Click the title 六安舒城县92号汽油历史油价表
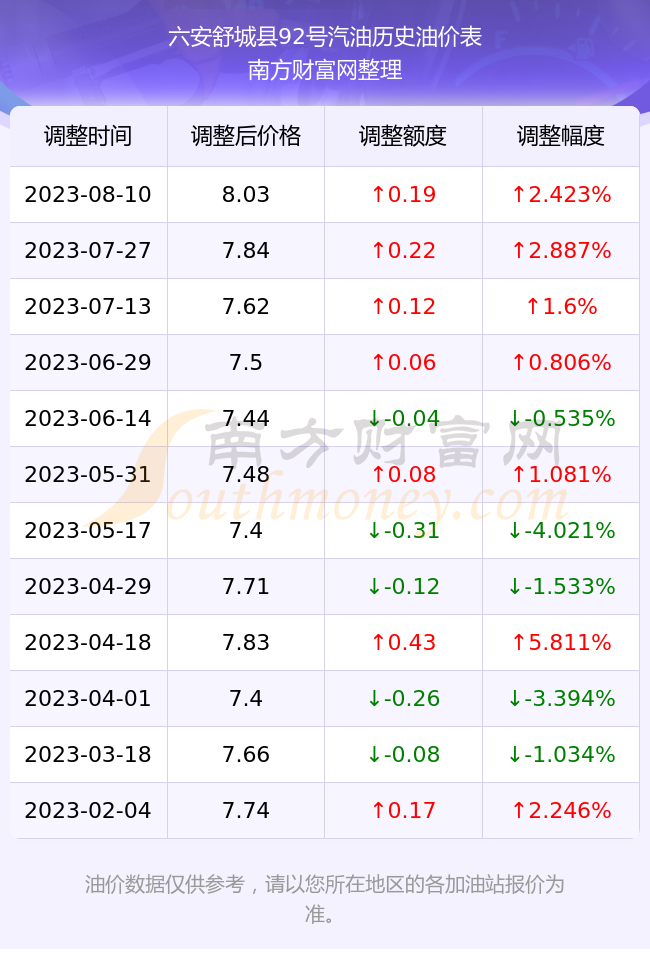Screen dimensions: 650x980 [x=325, y=37]
